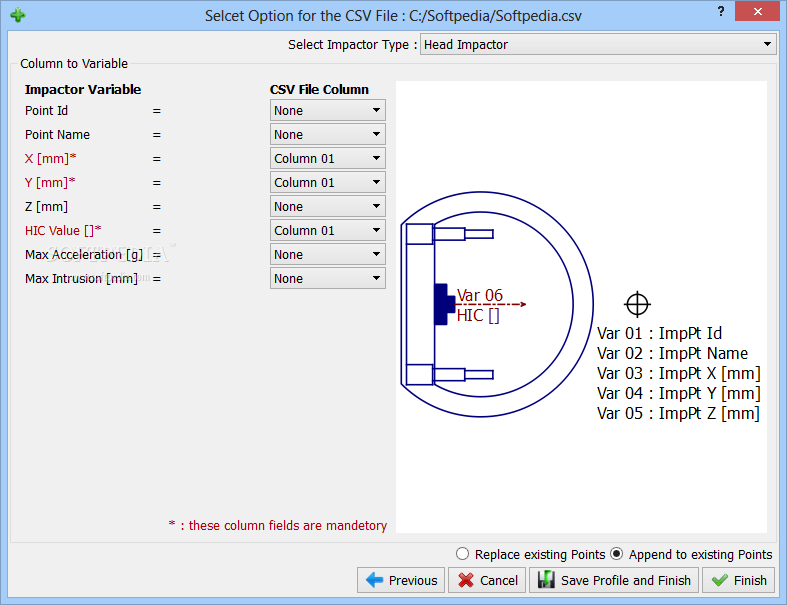This screenshot has height=605, width=787.
Task: Click the 'Point Id' label
Action: [x=46, y=110]
